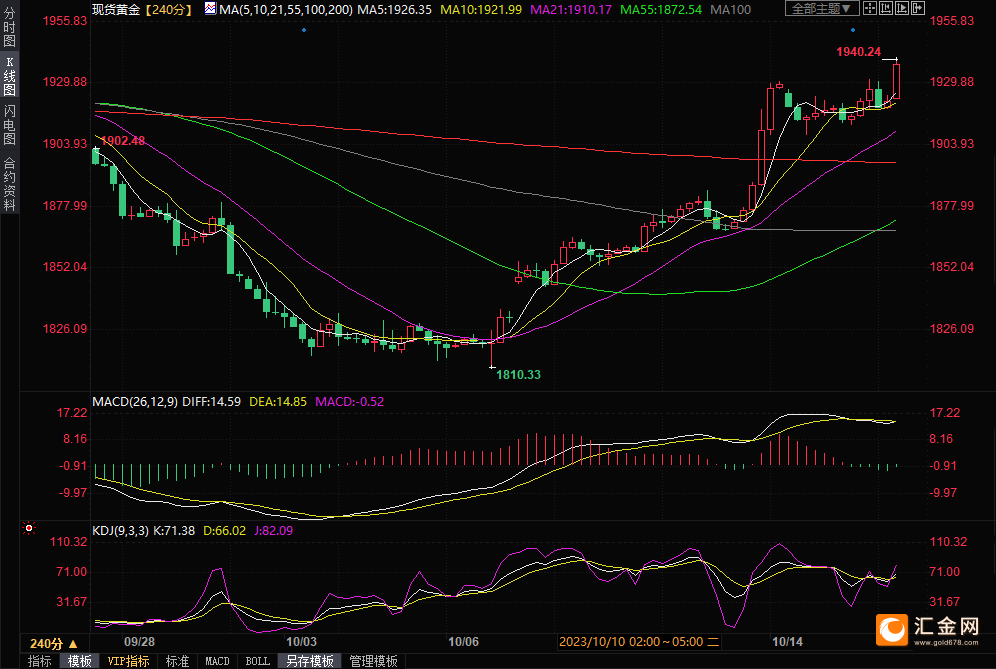Viewport: 996px width, 669px height.
Task: Click 另存模板 to save template
Action: (309, 661)
